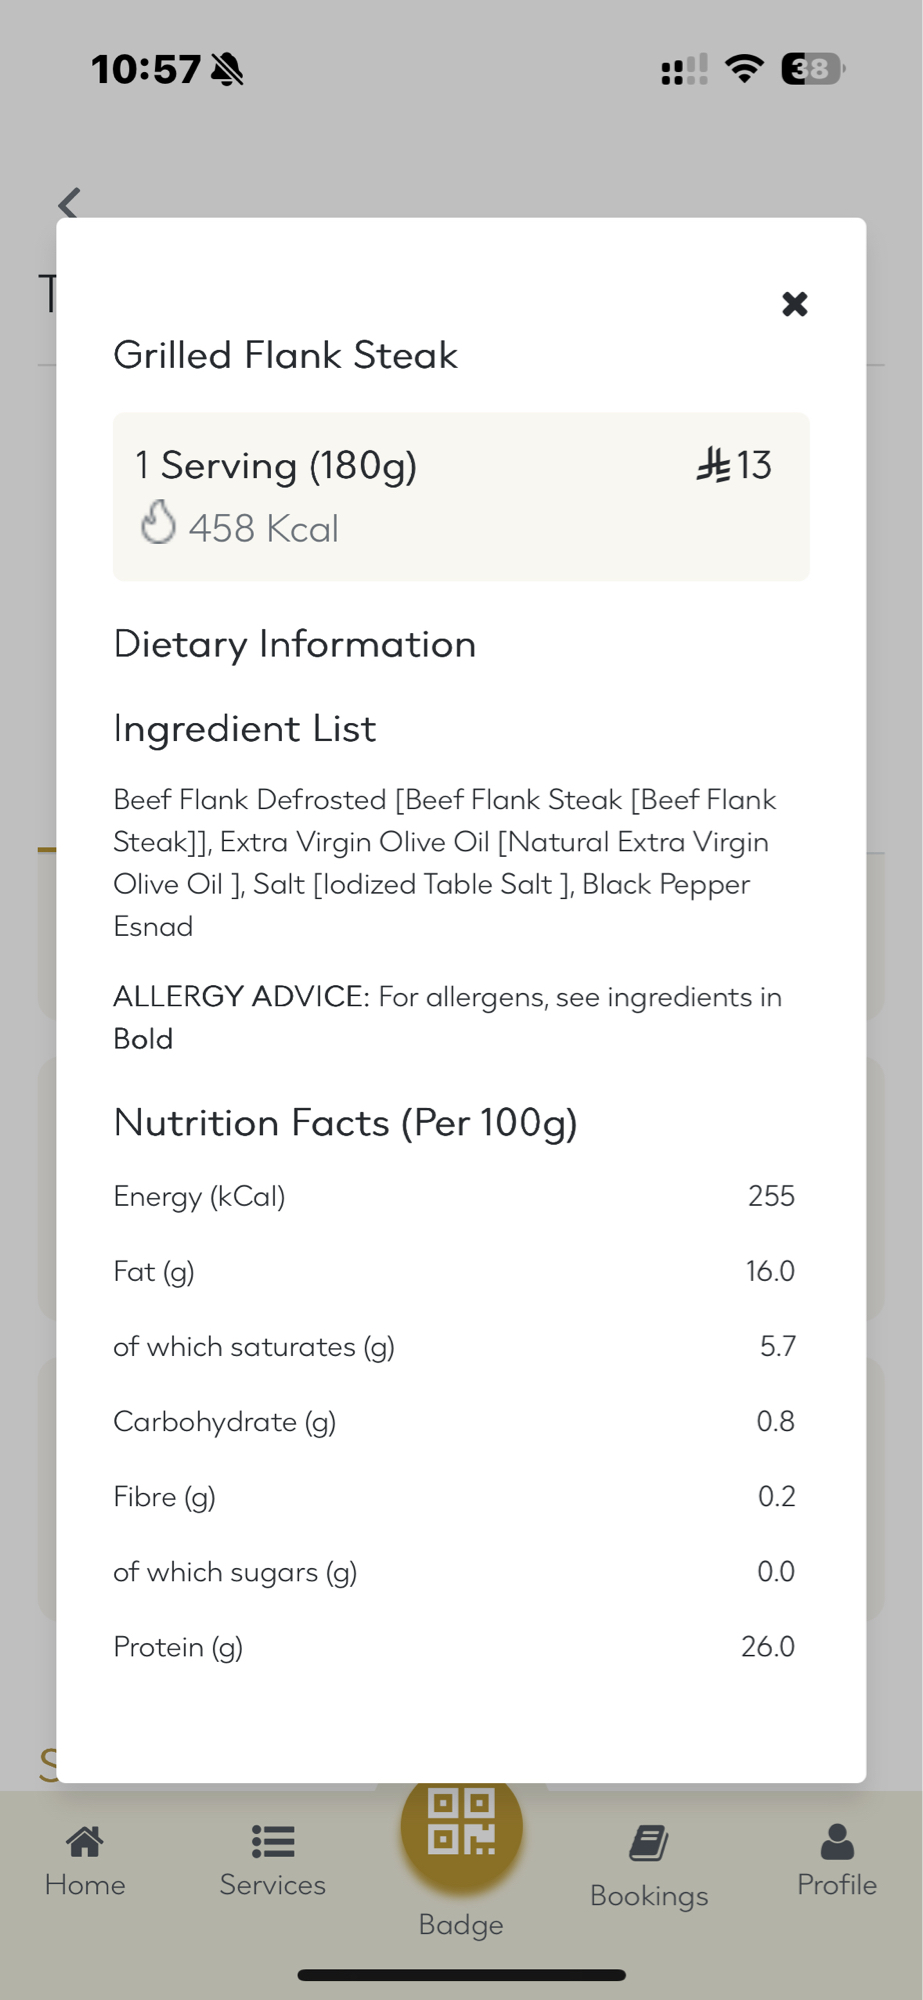Viewport: 923px width, 2000px height.
Task: Tap the riyal currency price symbol
Action: [714, 465]
